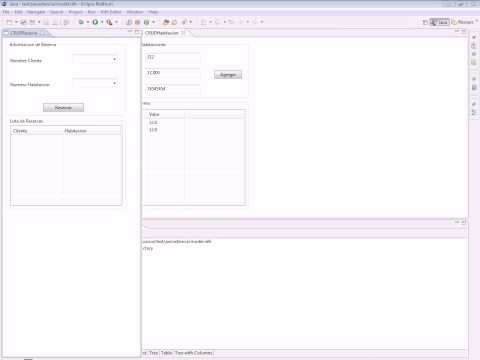The image size is (480, 360).
Task: Click the Reservar button
Action: pyautogui.click(x=63, y=108)
